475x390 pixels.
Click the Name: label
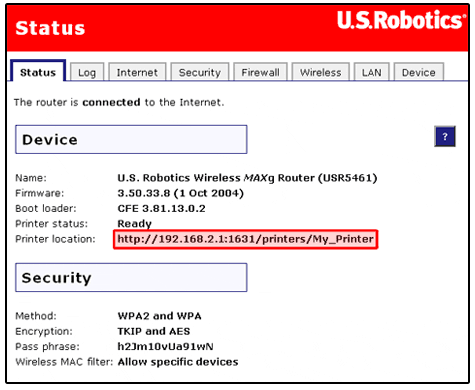tap(31, 178)
